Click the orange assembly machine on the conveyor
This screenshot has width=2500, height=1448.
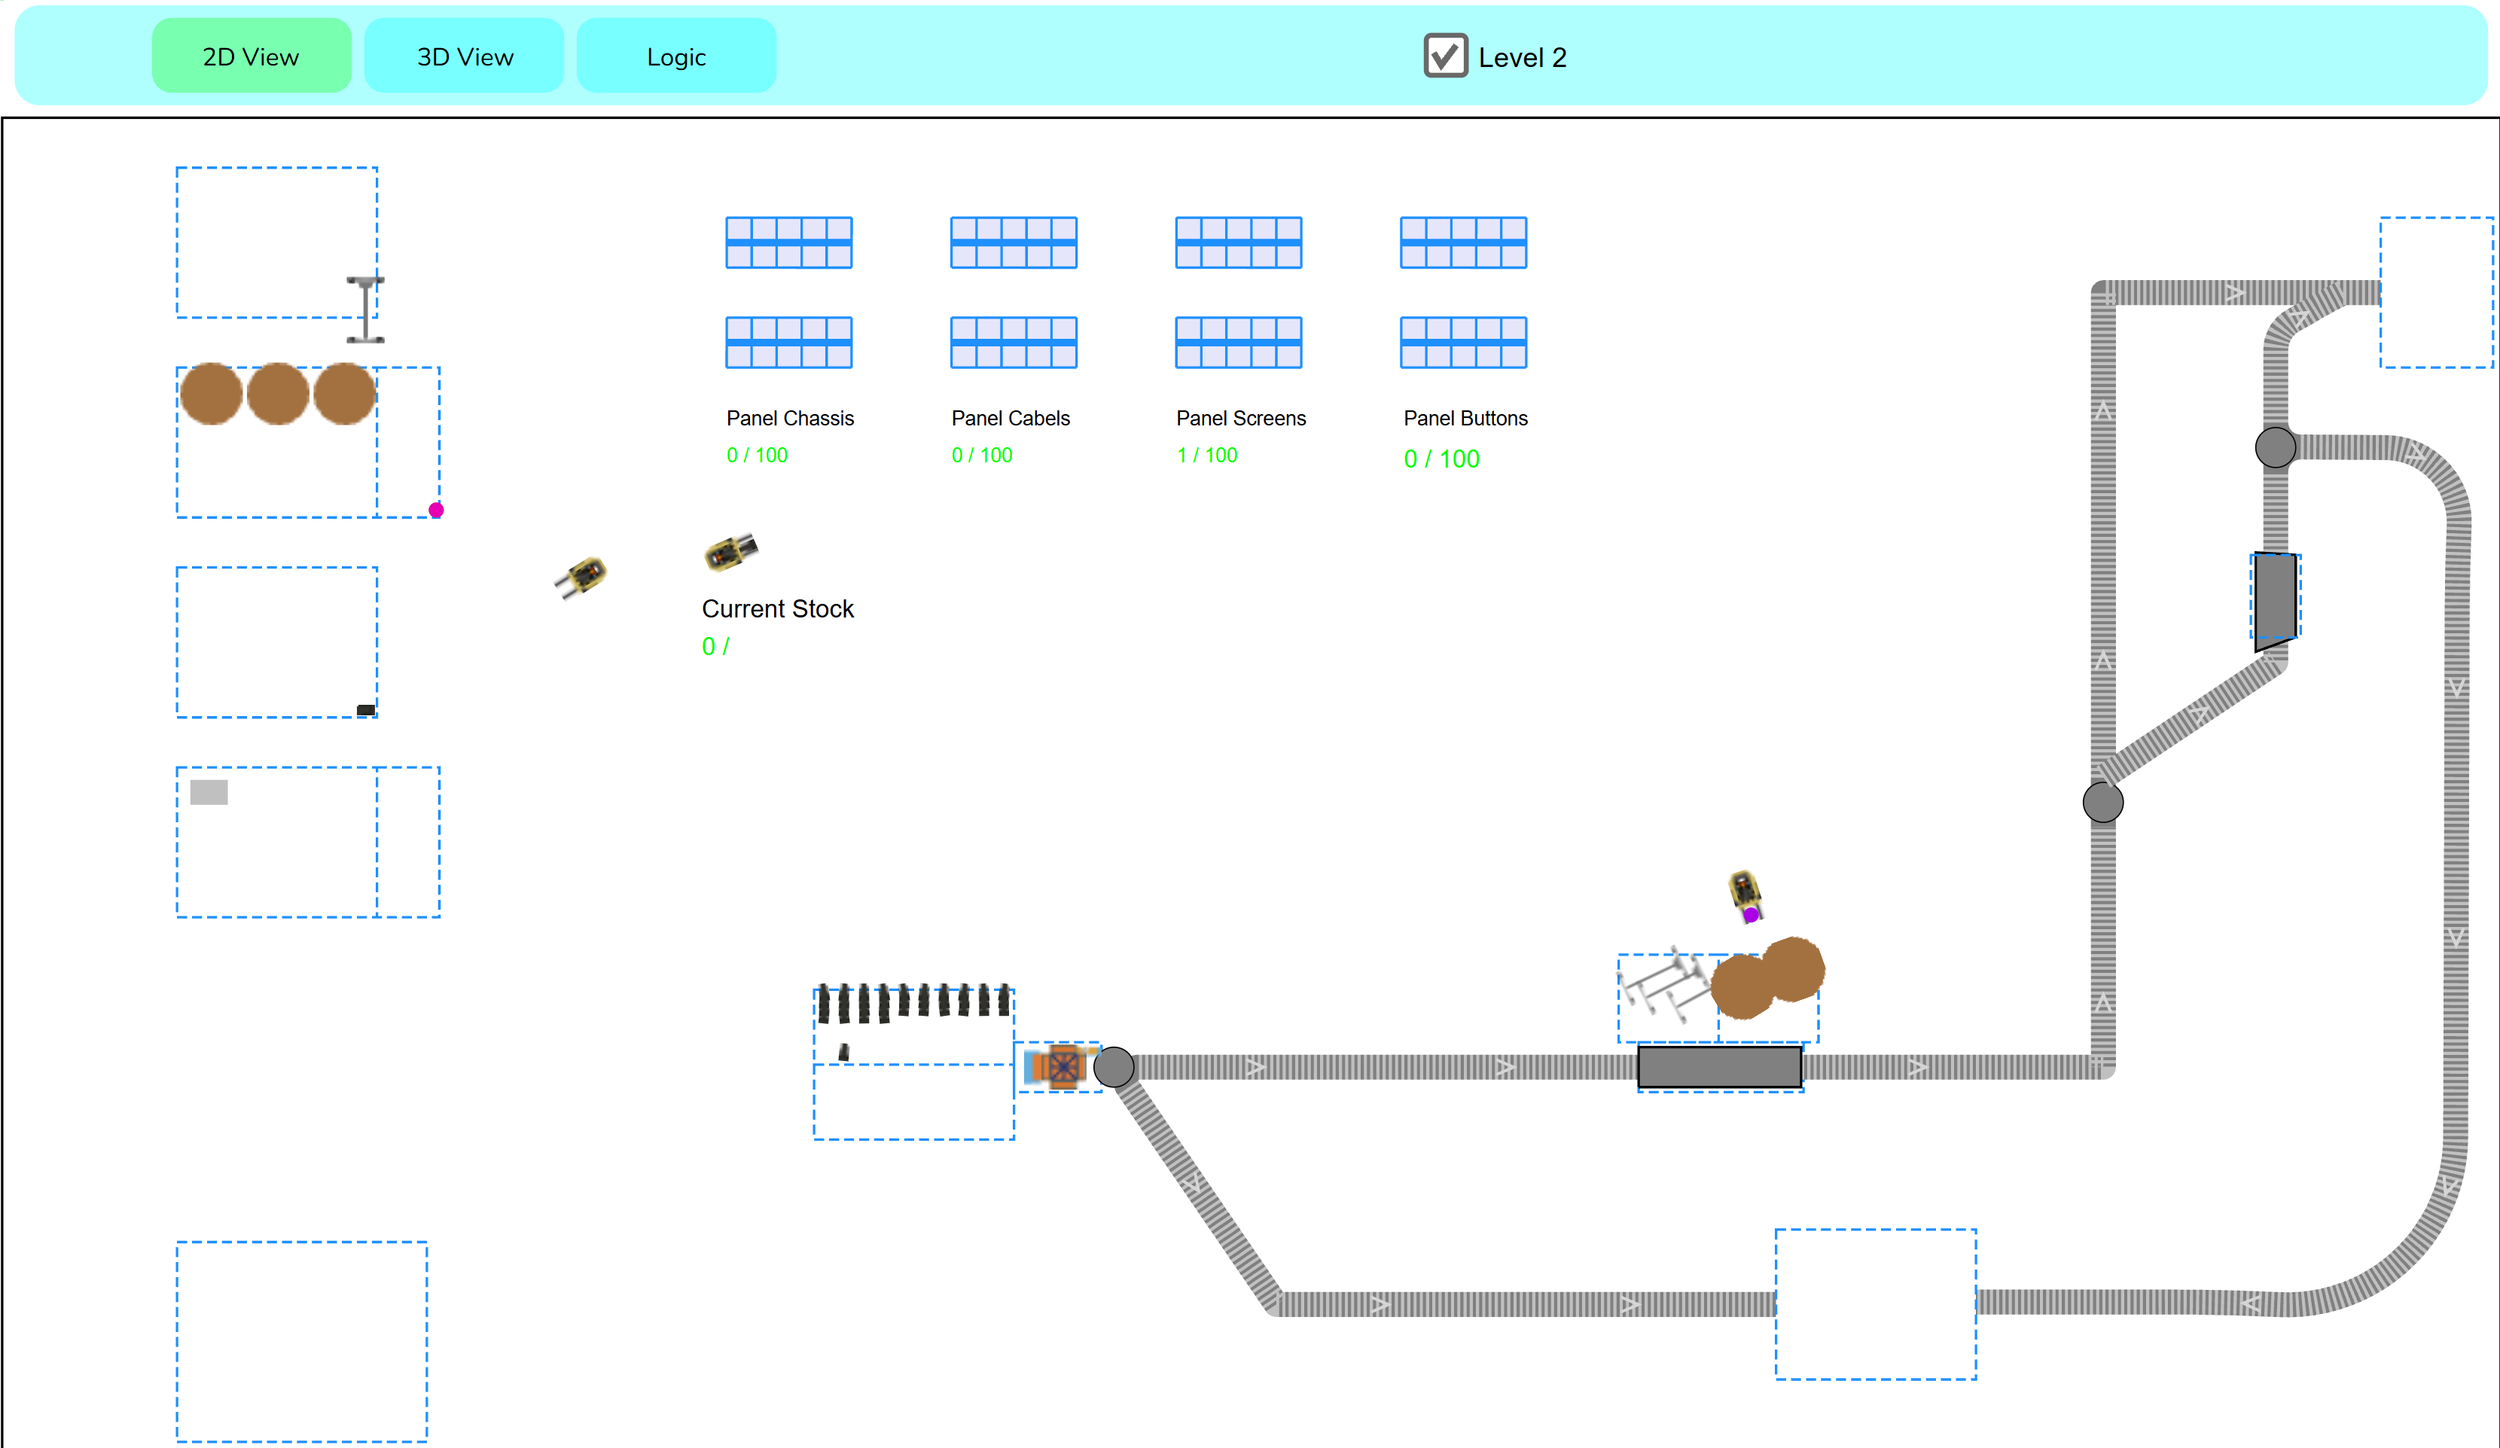tap(1062, 1066)
